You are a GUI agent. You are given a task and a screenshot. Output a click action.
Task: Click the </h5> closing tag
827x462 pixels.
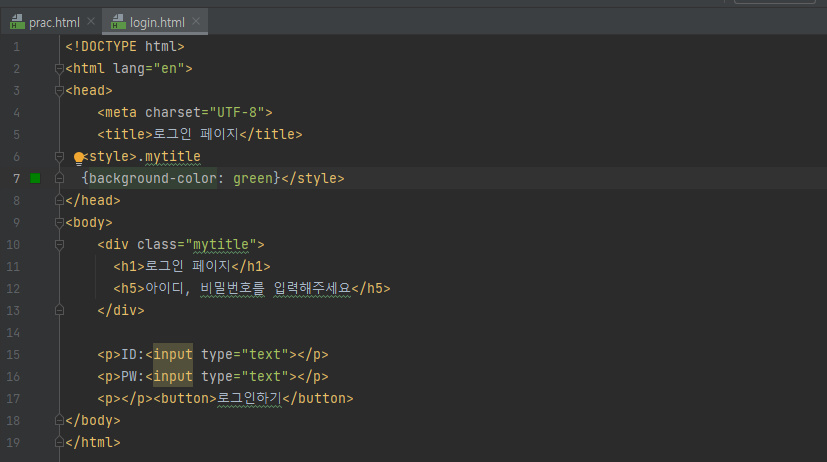[371, 288]
